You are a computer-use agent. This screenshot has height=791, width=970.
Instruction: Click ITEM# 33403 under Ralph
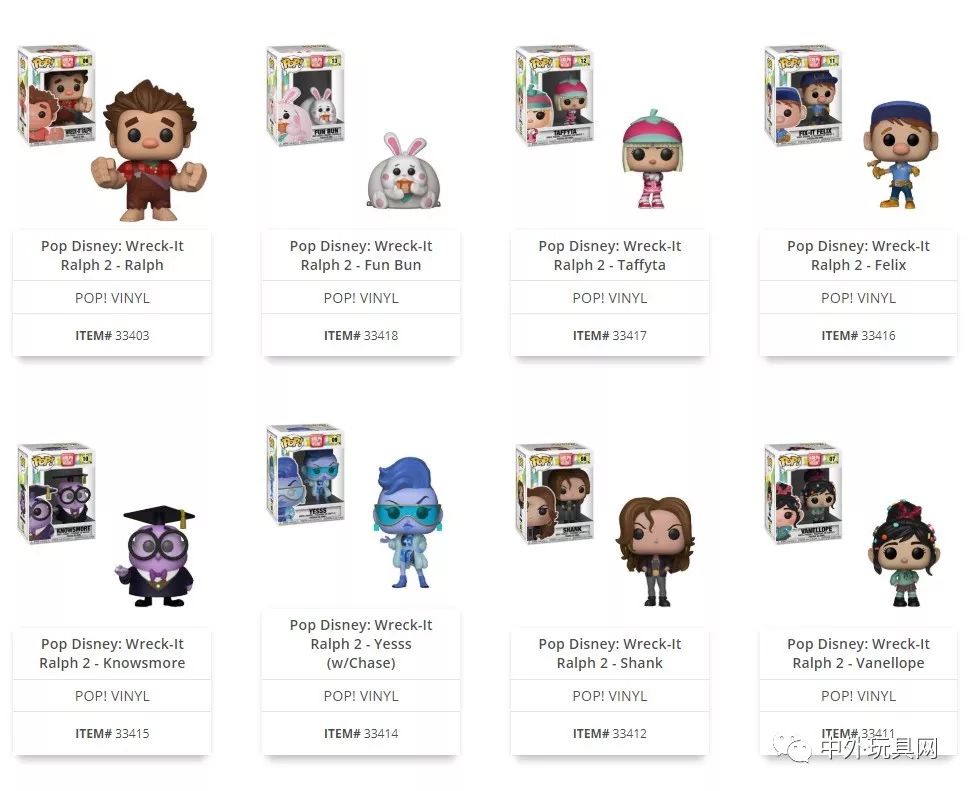point(112,336)
